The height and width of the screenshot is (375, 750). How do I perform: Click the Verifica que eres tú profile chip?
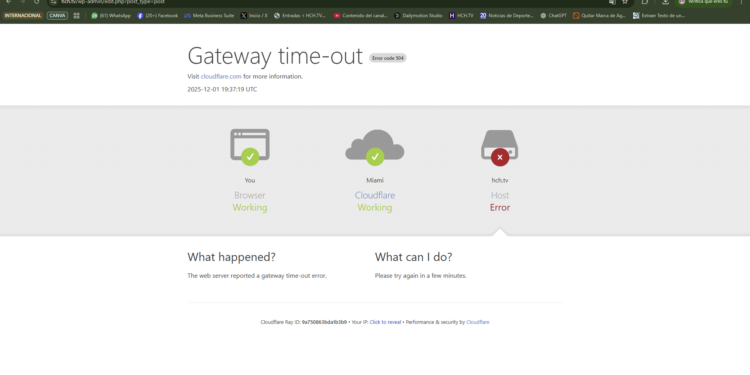tap(703, 2)
